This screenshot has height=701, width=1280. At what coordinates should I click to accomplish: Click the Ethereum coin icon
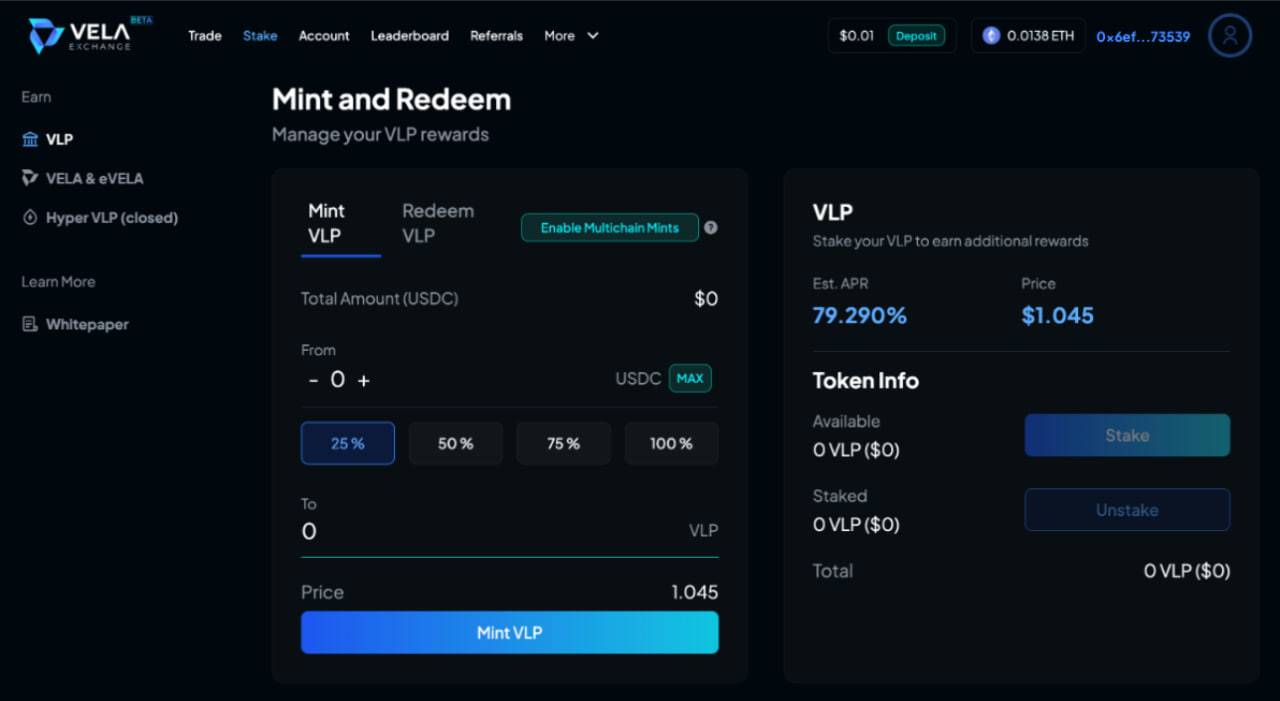coord(991,36)
